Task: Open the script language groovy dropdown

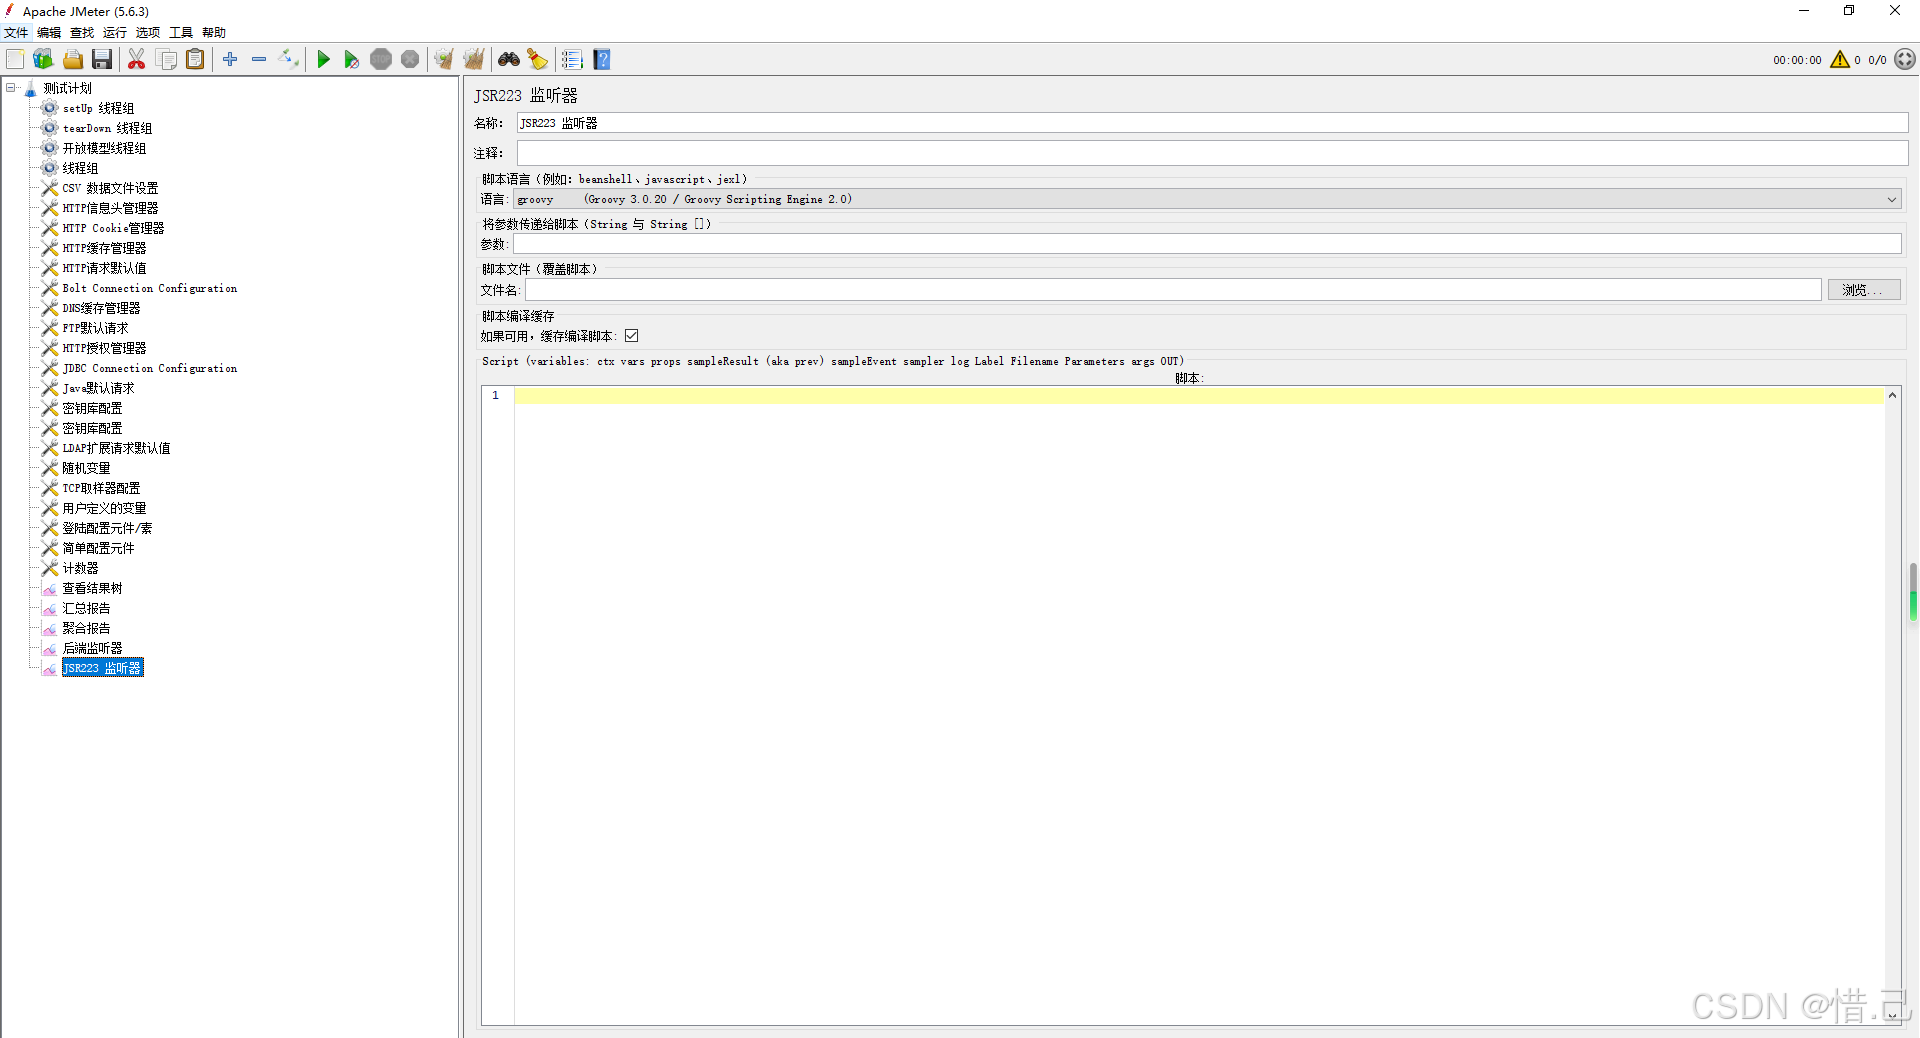Action: [1207, 200]
